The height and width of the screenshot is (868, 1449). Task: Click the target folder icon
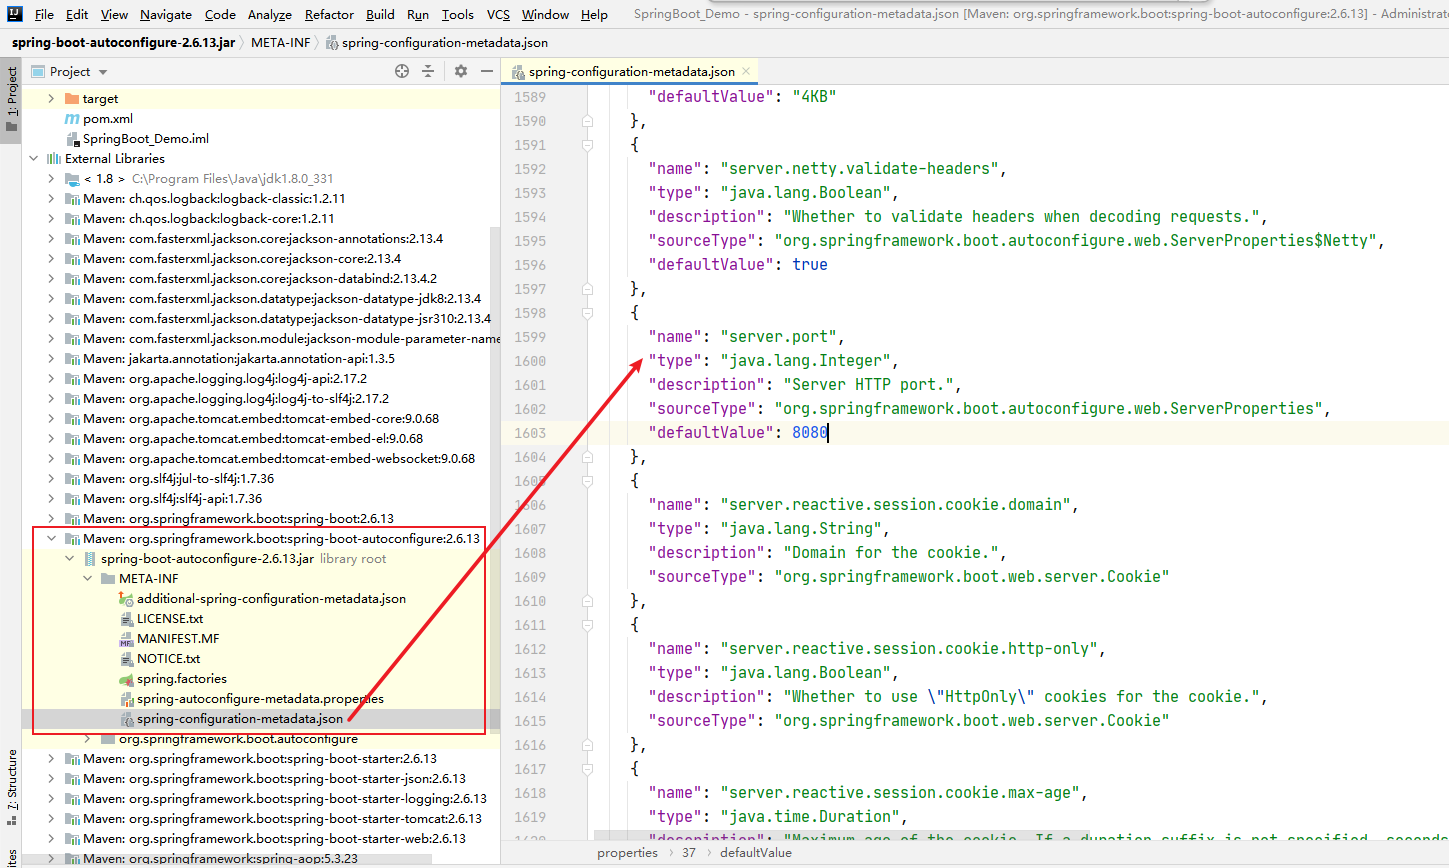(72, 98)
